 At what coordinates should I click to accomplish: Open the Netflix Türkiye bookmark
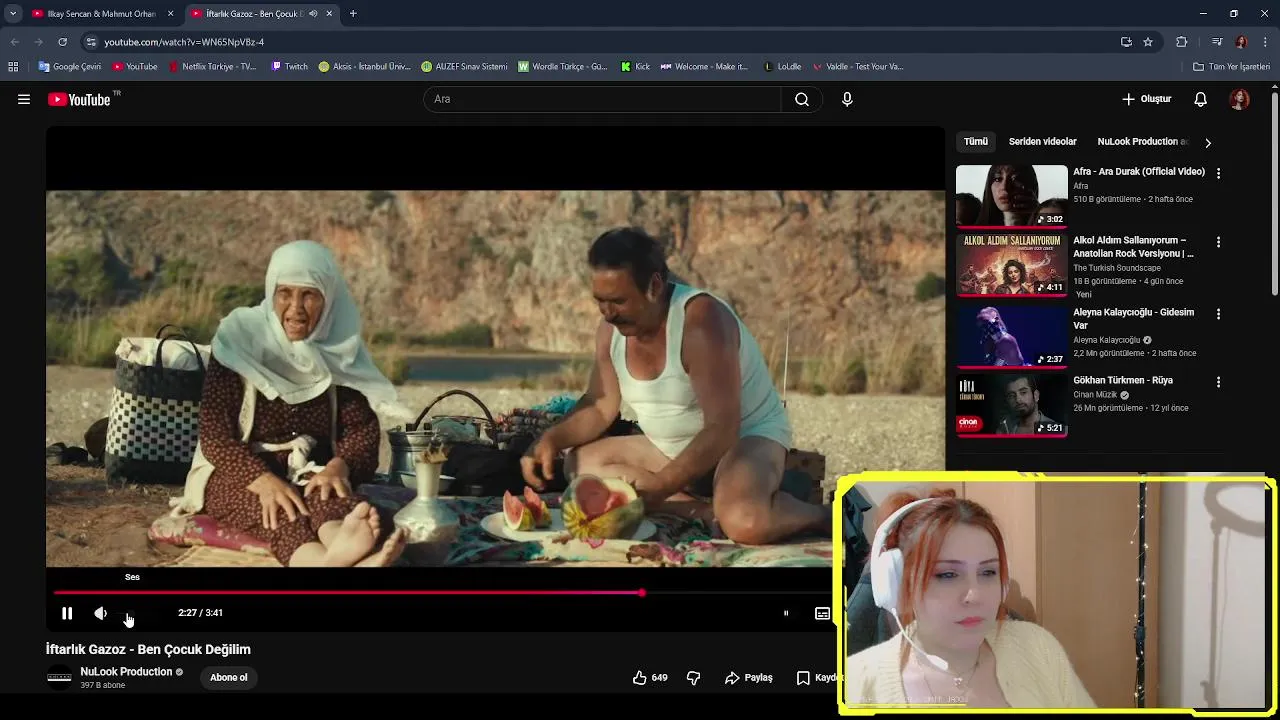pyautogui.click(x=212, y=67)
